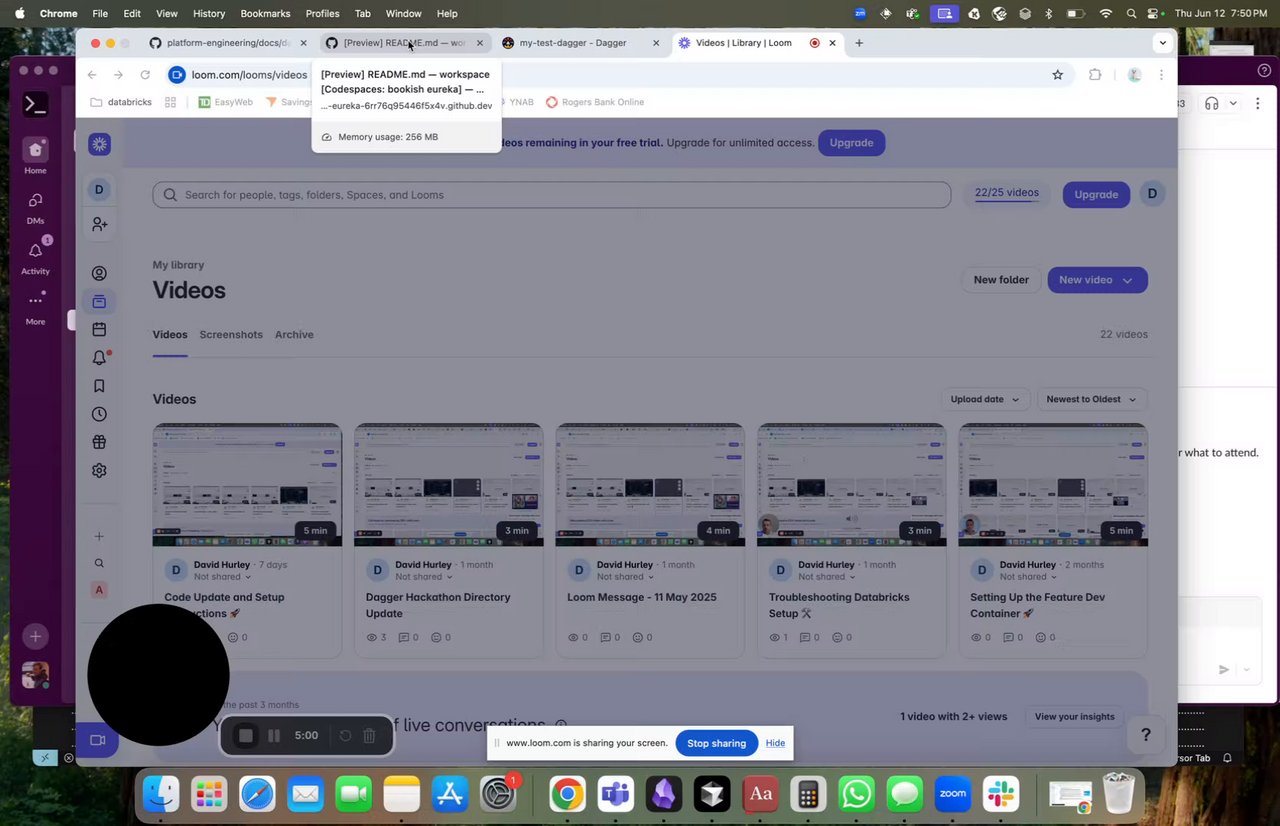Open the Meetings calendar icon in Loom sidebar
This screenshot has width=1280, height=826.
click(99, 329)
